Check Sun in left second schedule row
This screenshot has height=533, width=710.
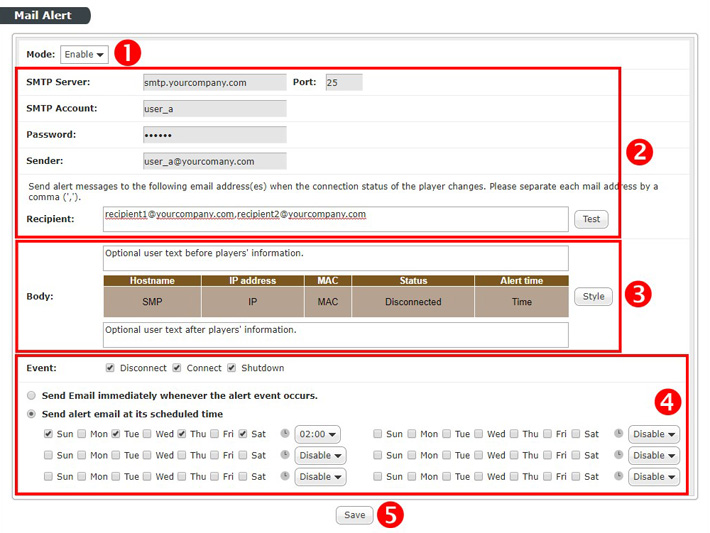click(x=48, y=455)
